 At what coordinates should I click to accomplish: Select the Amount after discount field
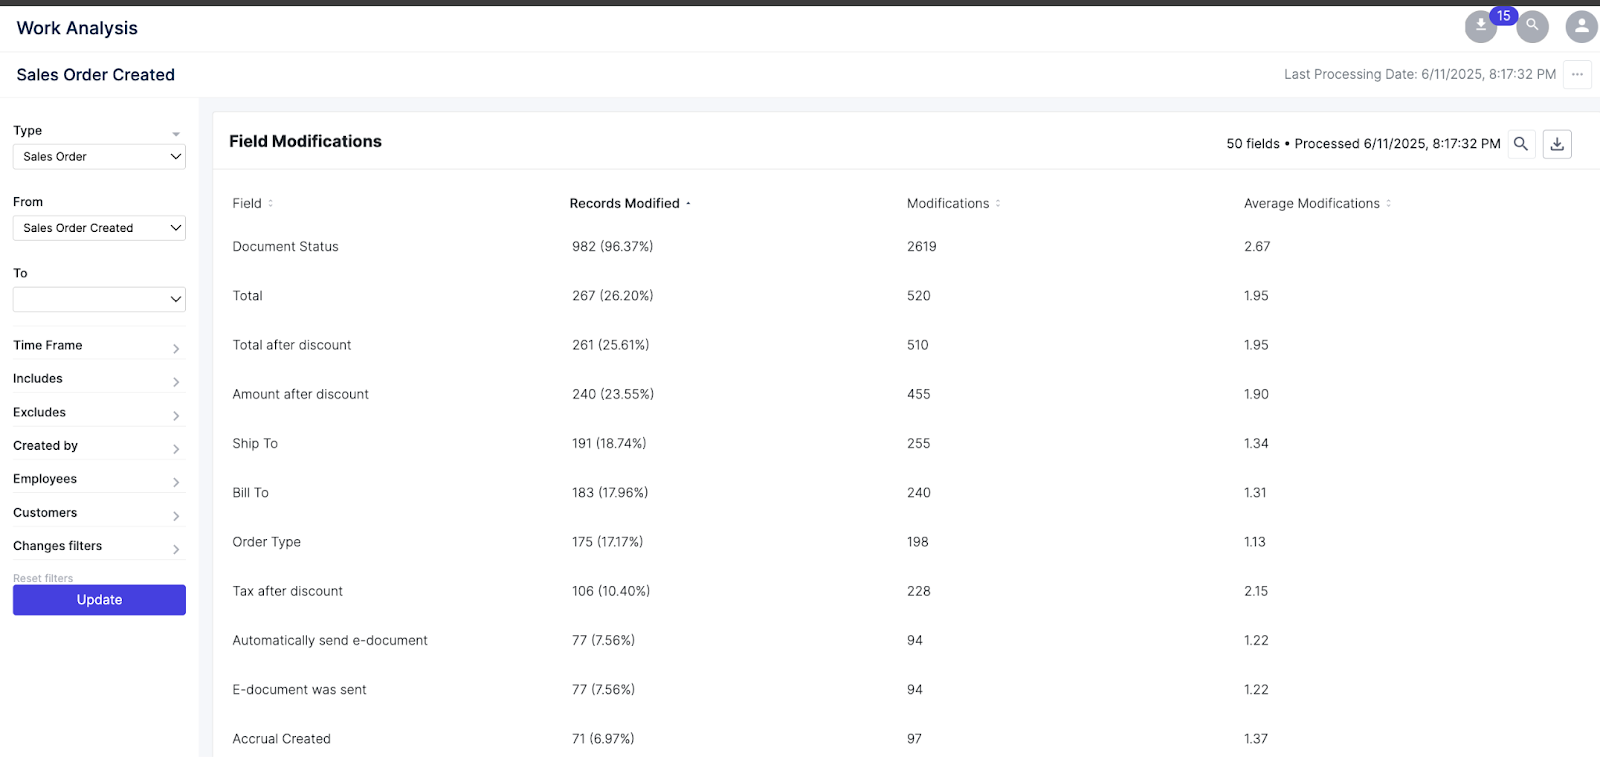click(x=300, y=394)
